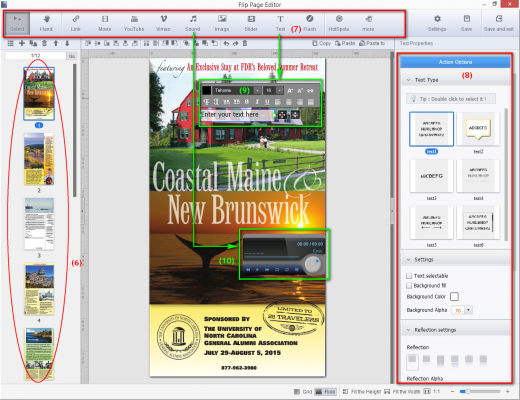Image resolution: width=520 pixels, height=400 pixels.
Task: Choose the text1 style preset
Action: coord(431,129)
